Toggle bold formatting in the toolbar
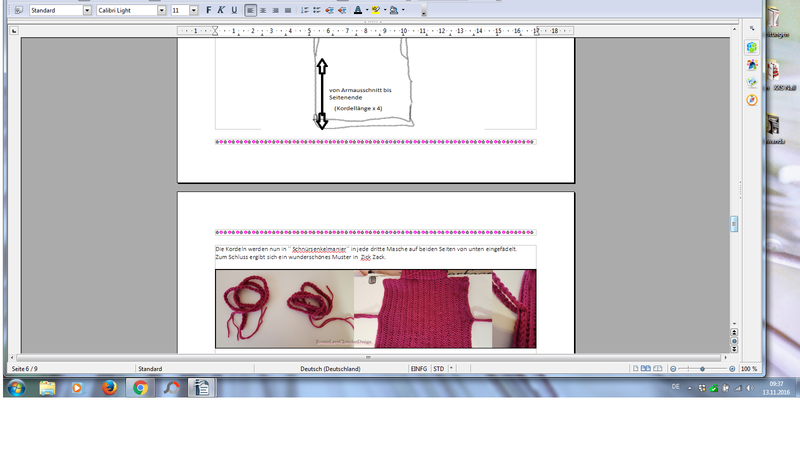This screenshot has width=800, height=450. point(209,10)
